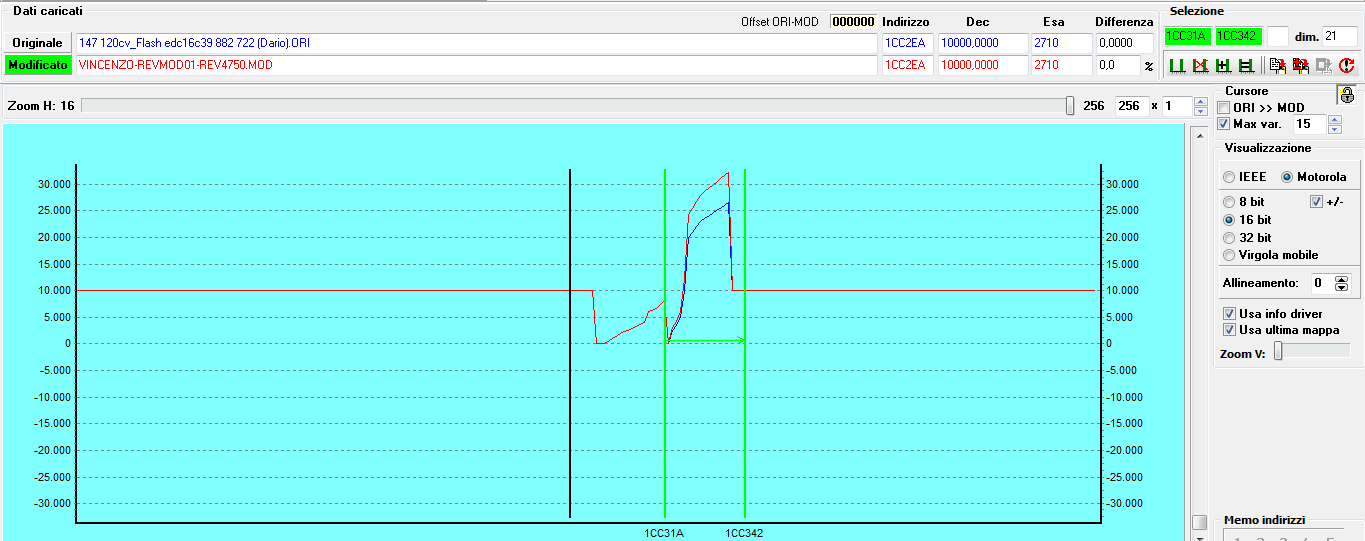Screen dimensions: 1365x541
Task: Uncheck the Usa info driver checkbox
Action: point(1229,314)
